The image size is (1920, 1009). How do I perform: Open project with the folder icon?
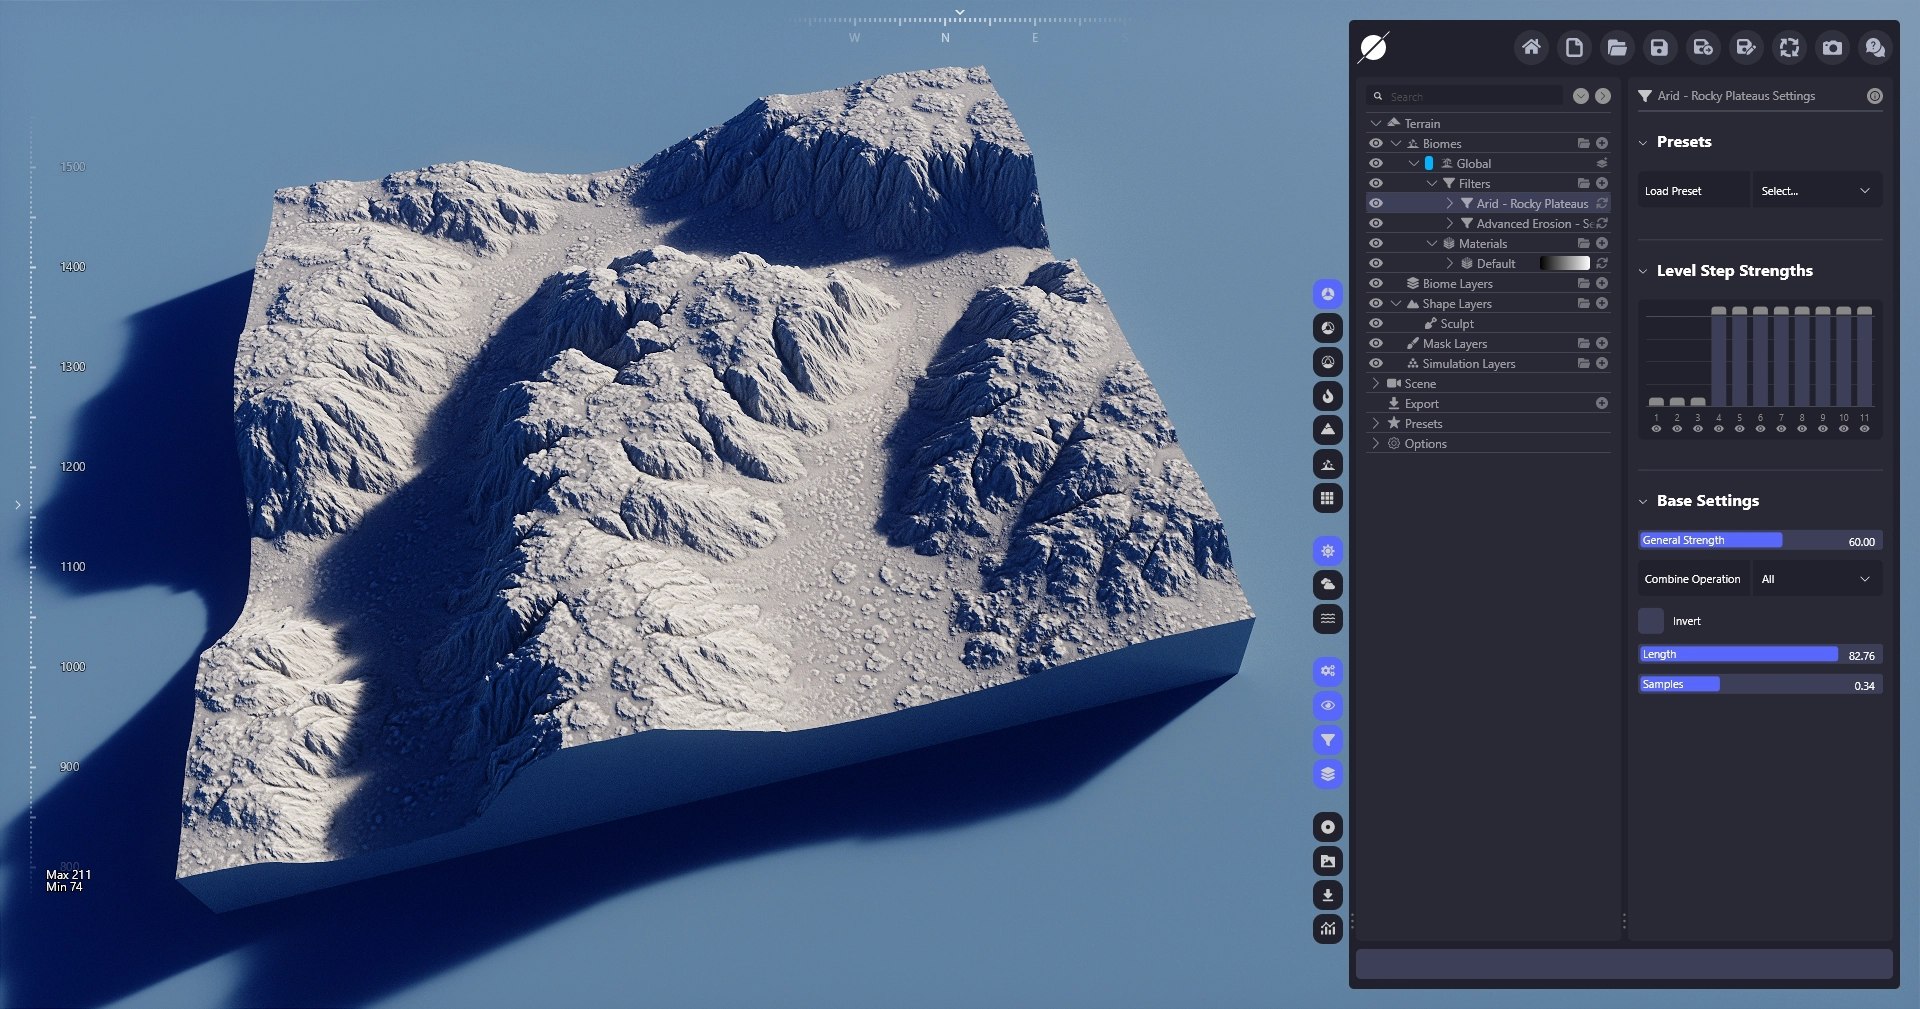click(1616, 47)
